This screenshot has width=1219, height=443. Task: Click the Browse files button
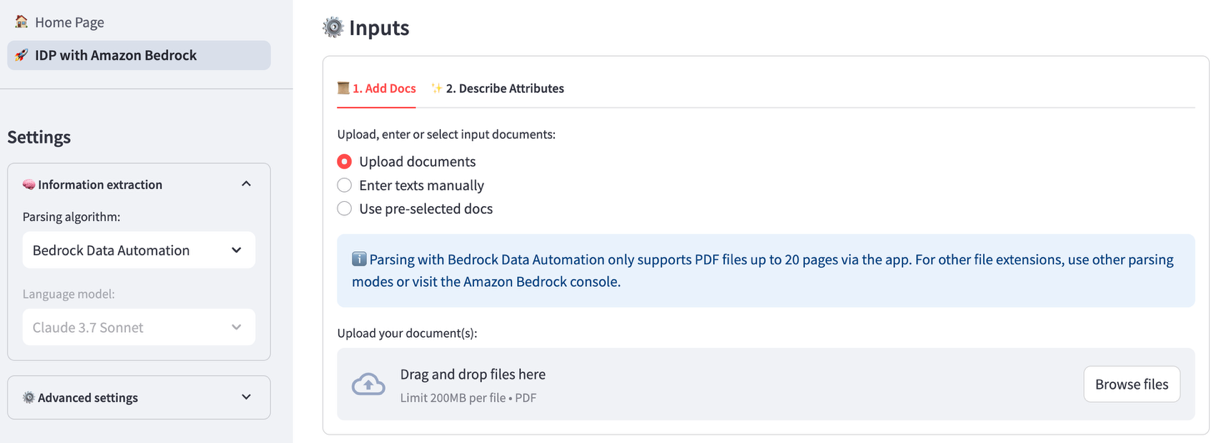(1131, 384)
